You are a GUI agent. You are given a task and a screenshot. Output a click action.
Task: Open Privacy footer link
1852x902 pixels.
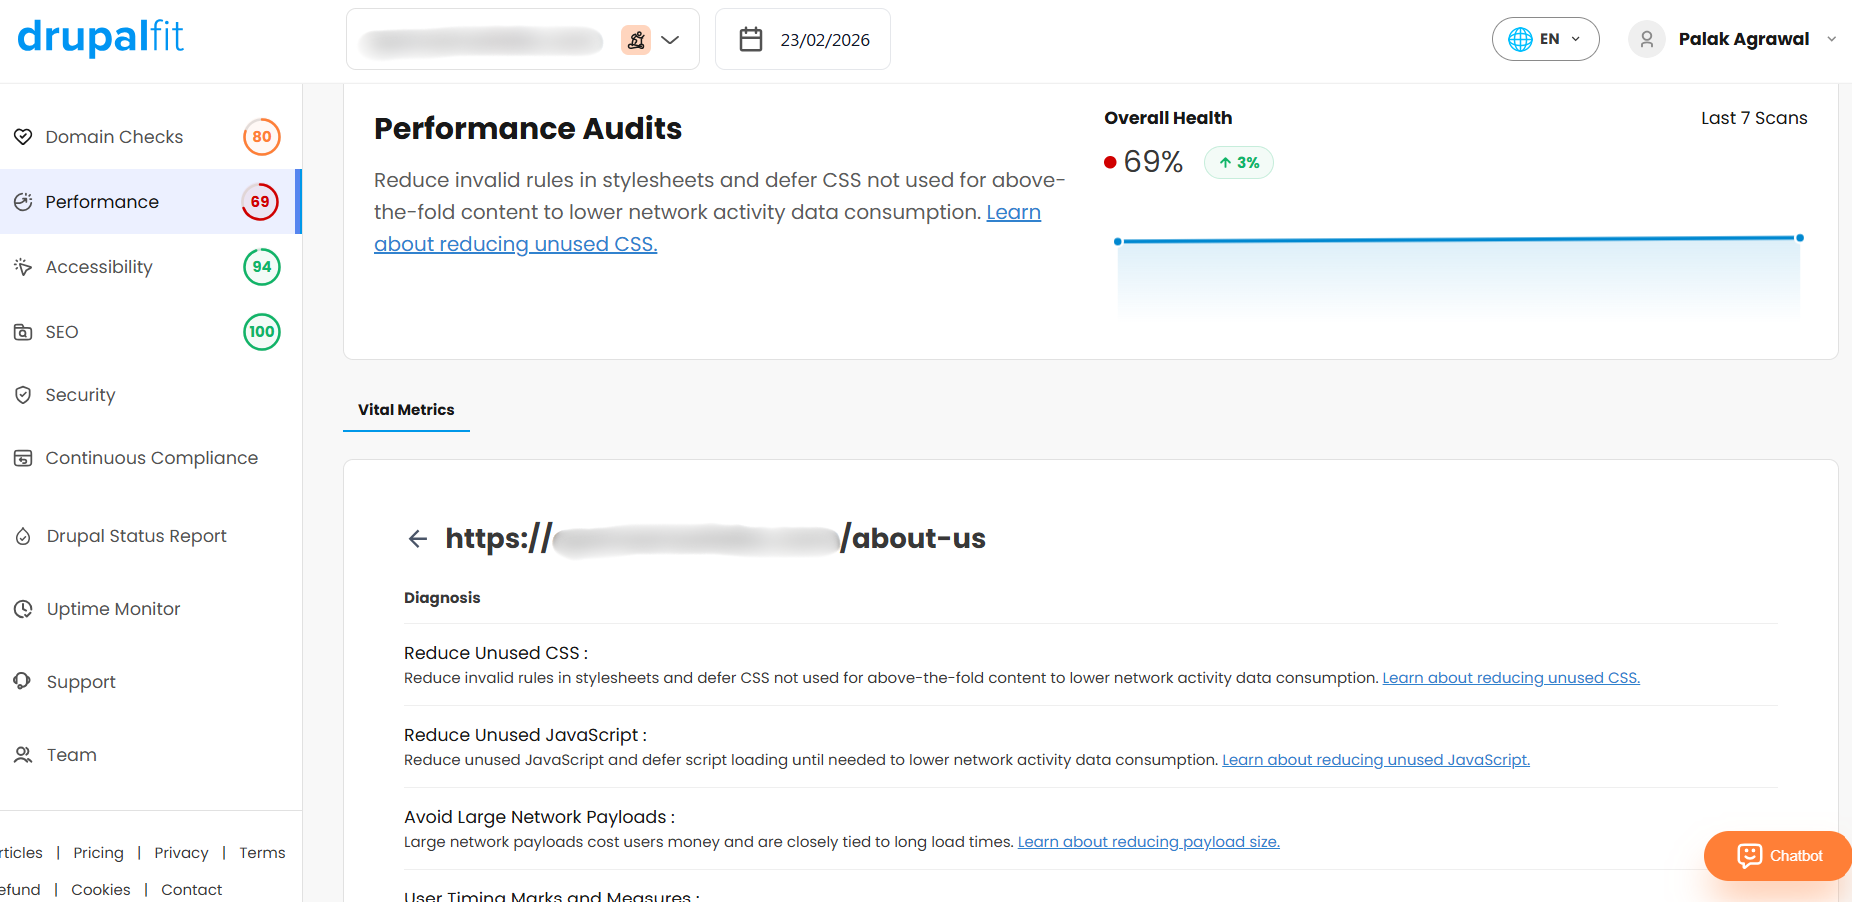(181, 853)
